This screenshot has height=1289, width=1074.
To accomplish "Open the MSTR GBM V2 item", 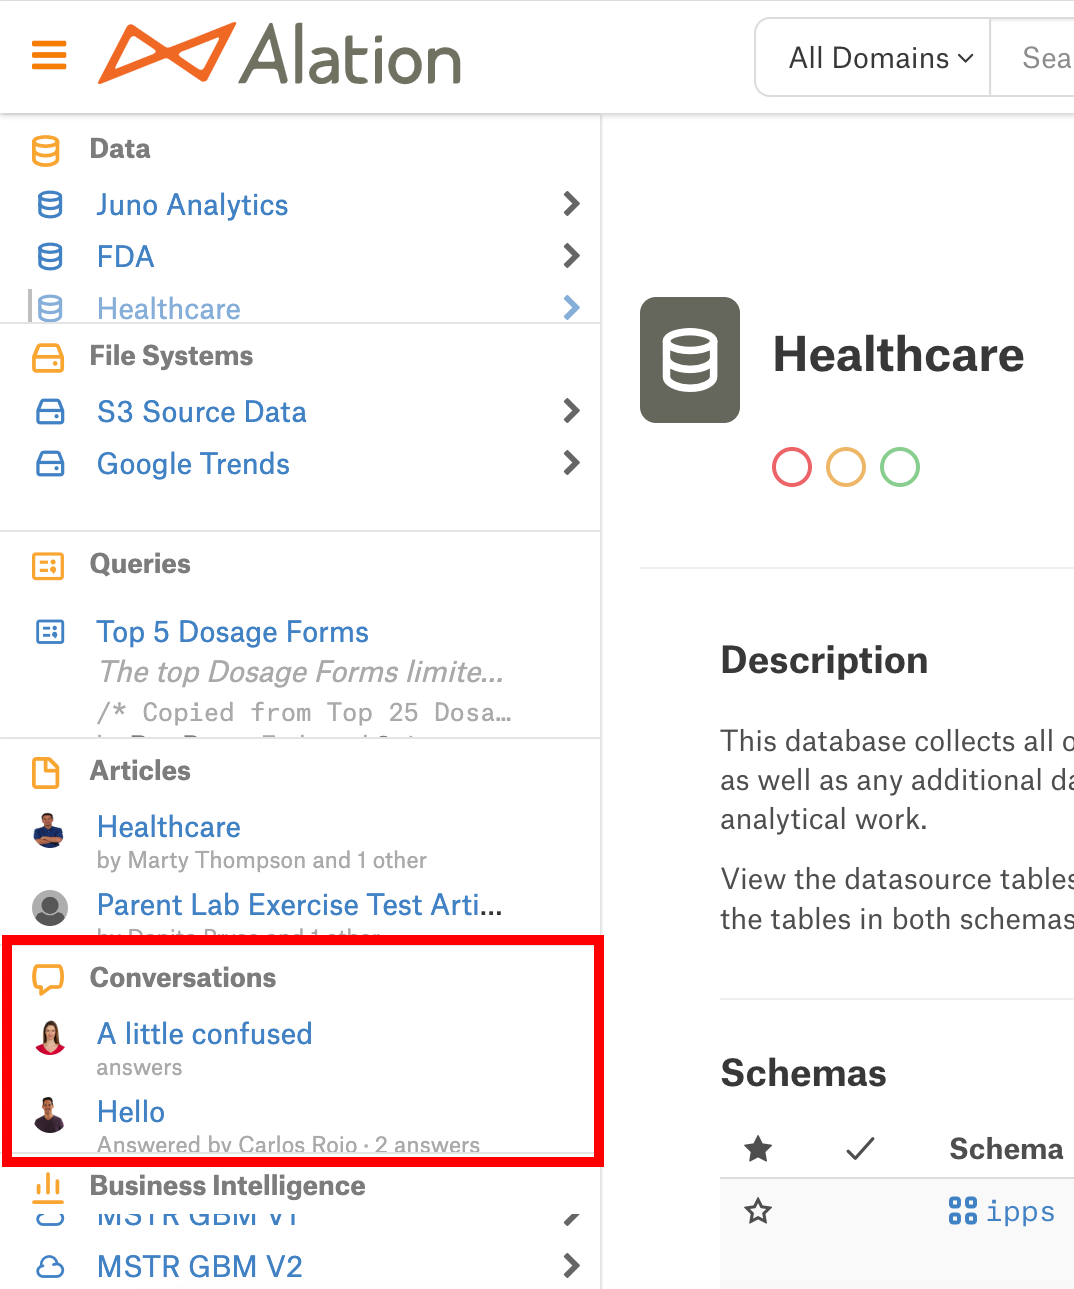I will [x=200, y=1267].
